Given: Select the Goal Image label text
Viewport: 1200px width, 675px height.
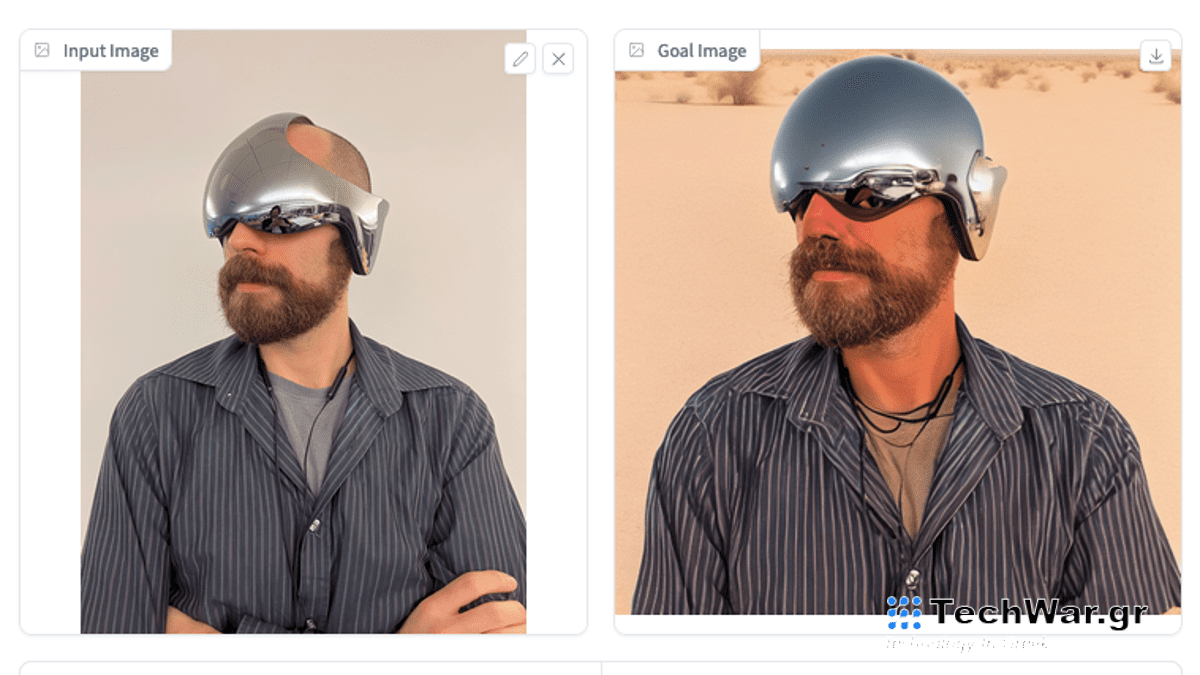Looking at the screenshot, I should click(x=701, y=51).
